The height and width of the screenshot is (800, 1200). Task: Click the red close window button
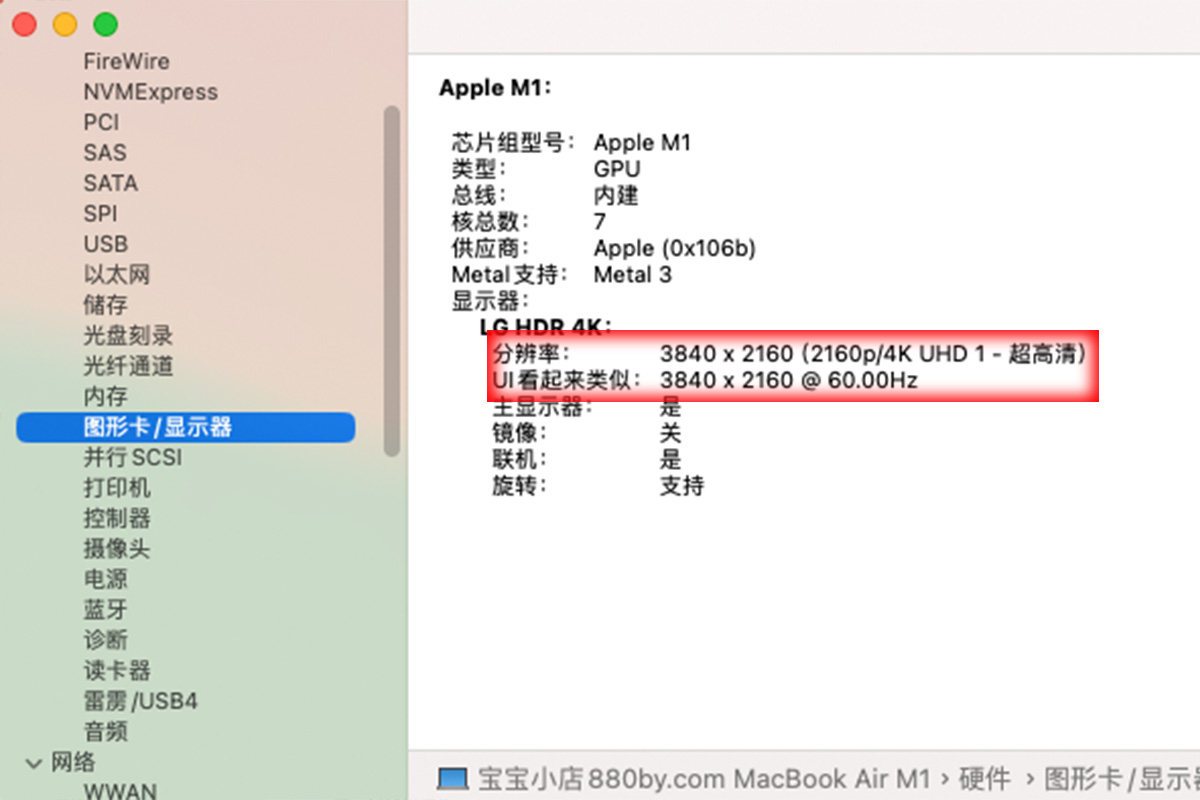[24, 24]
